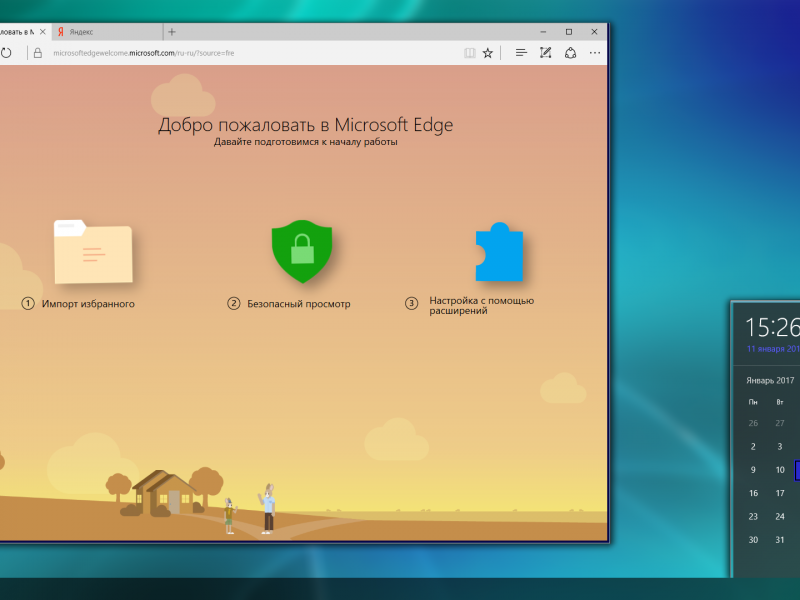Make a Web Note with pen icon

click(545, 53)
